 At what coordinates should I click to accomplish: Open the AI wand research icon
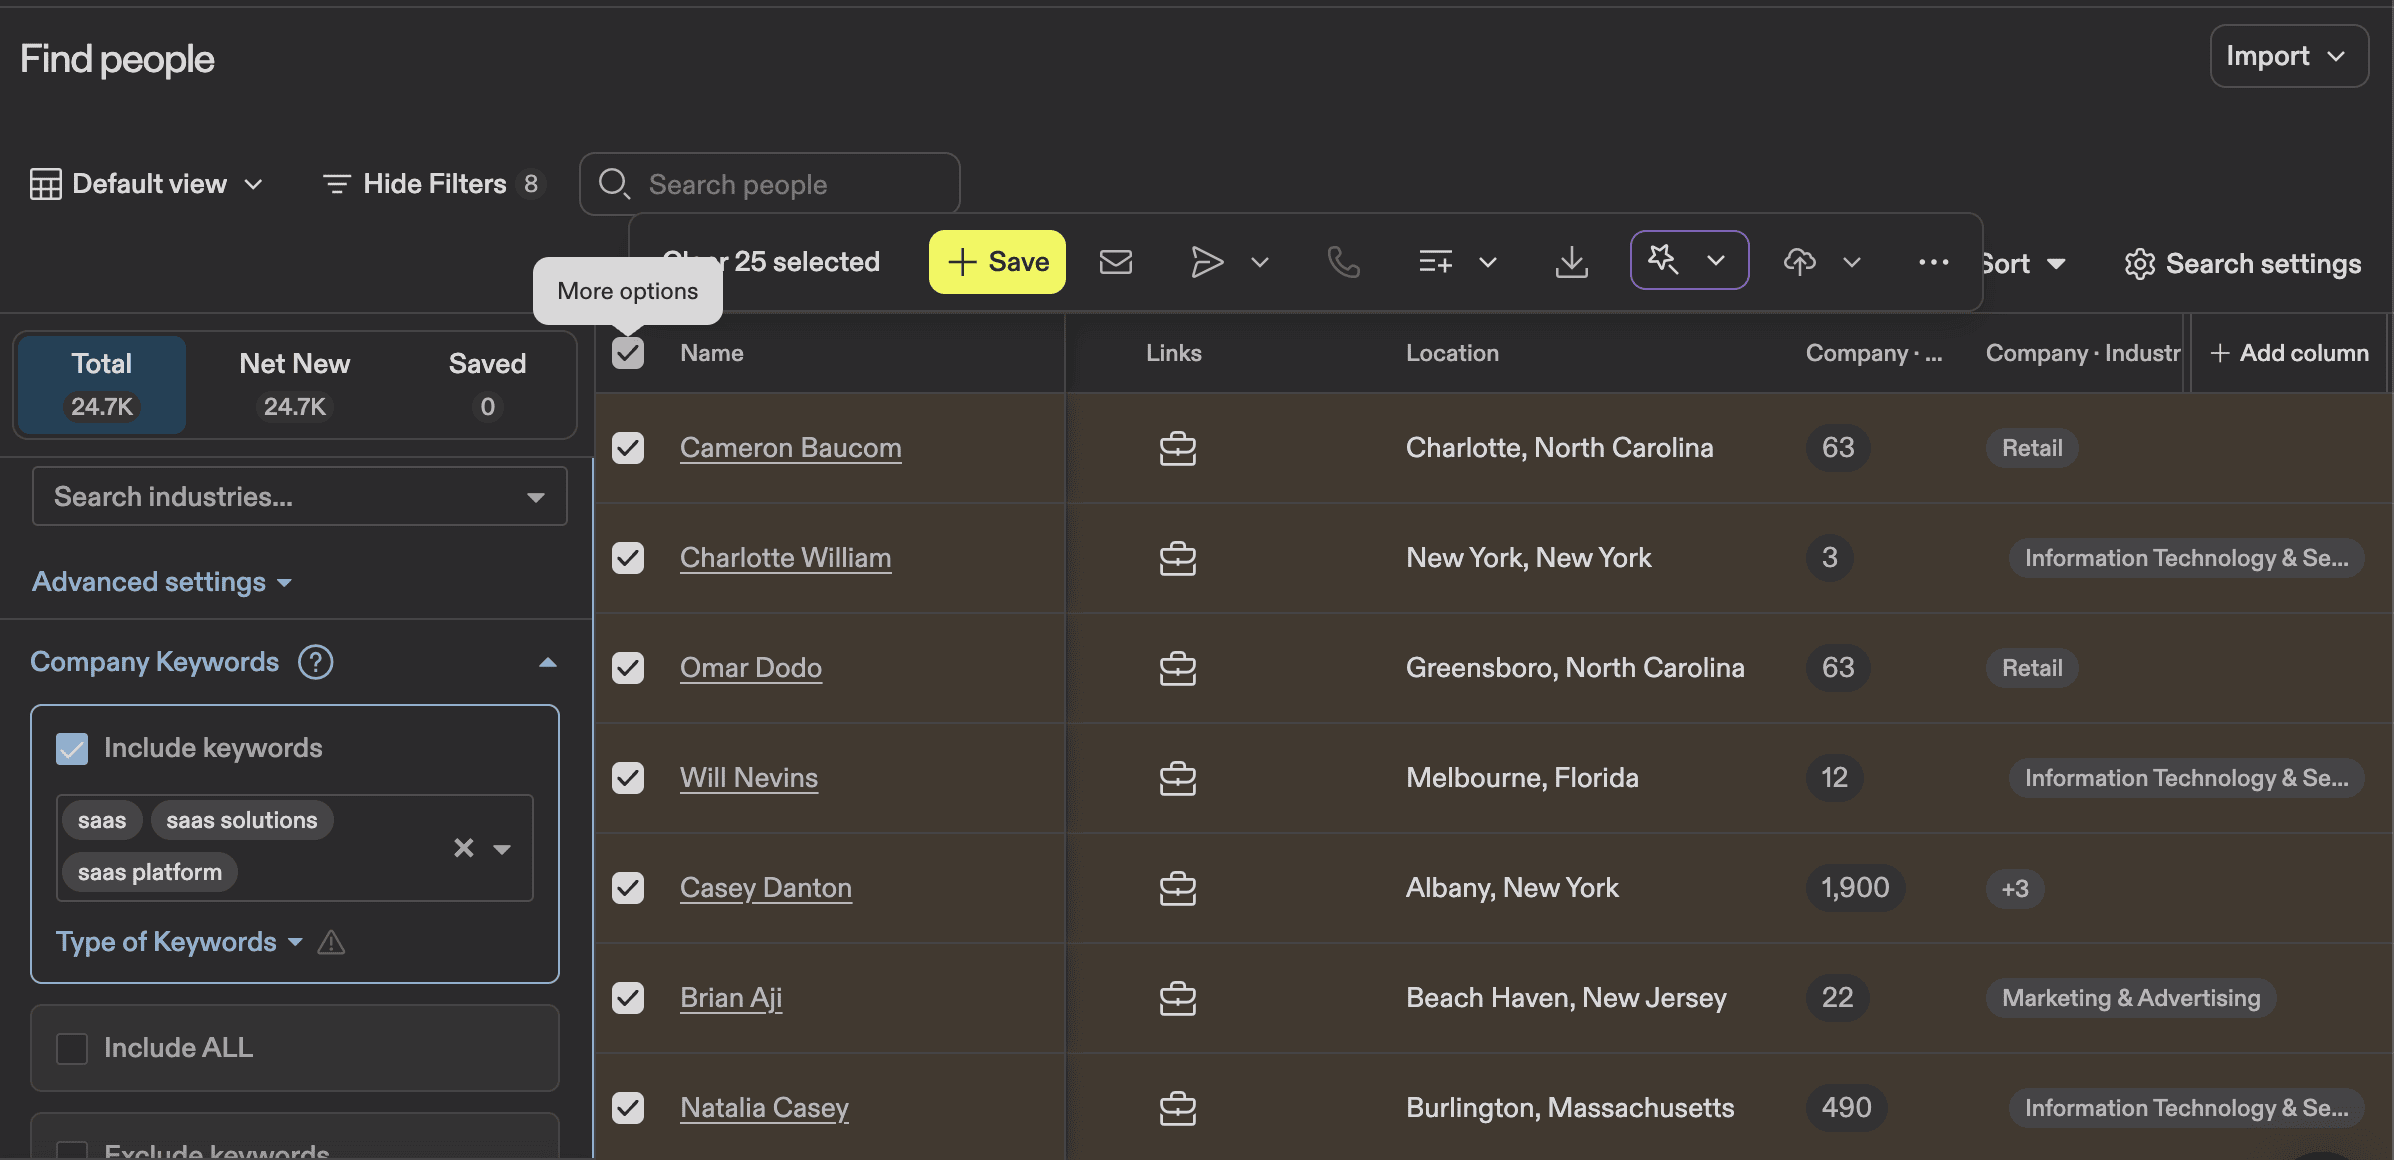coord(1663,260)
